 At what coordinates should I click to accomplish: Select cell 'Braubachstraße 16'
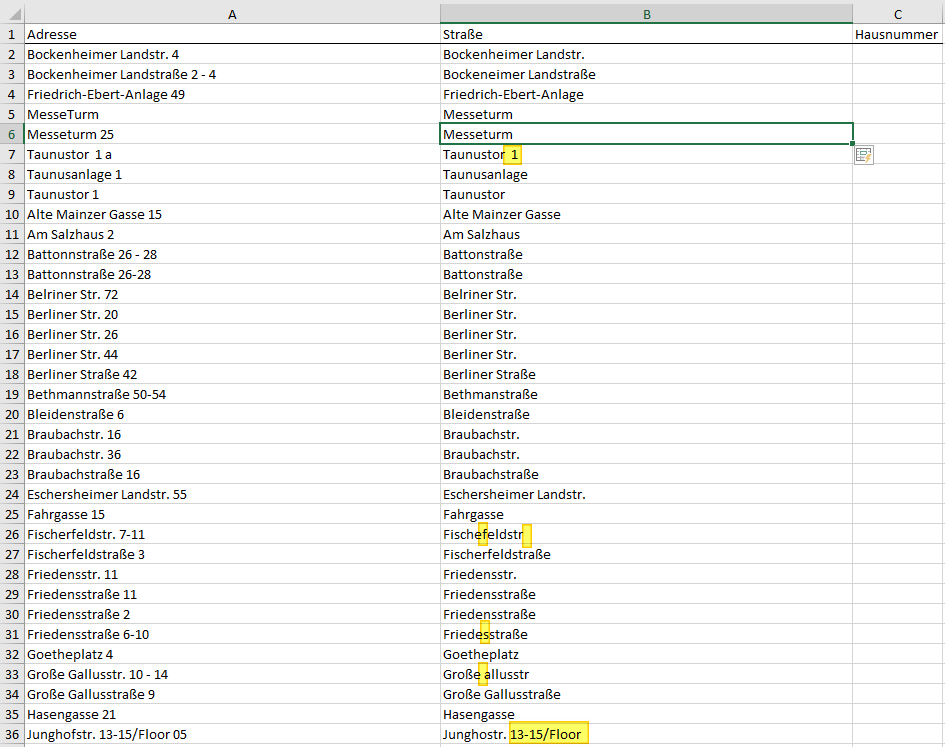pos(232,474)
